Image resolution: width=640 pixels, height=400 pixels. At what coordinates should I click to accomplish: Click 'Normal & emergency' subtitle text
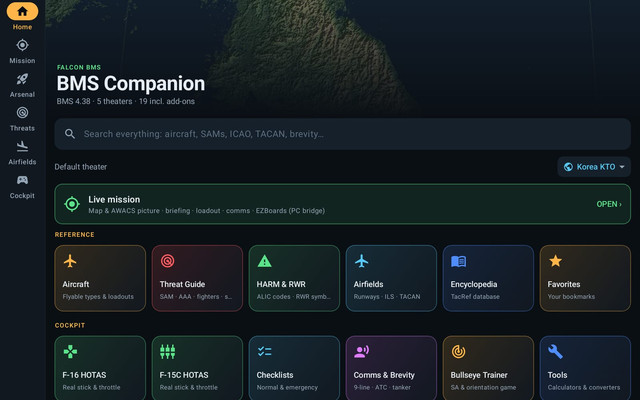pyautogui.click(x=287, y=387)
